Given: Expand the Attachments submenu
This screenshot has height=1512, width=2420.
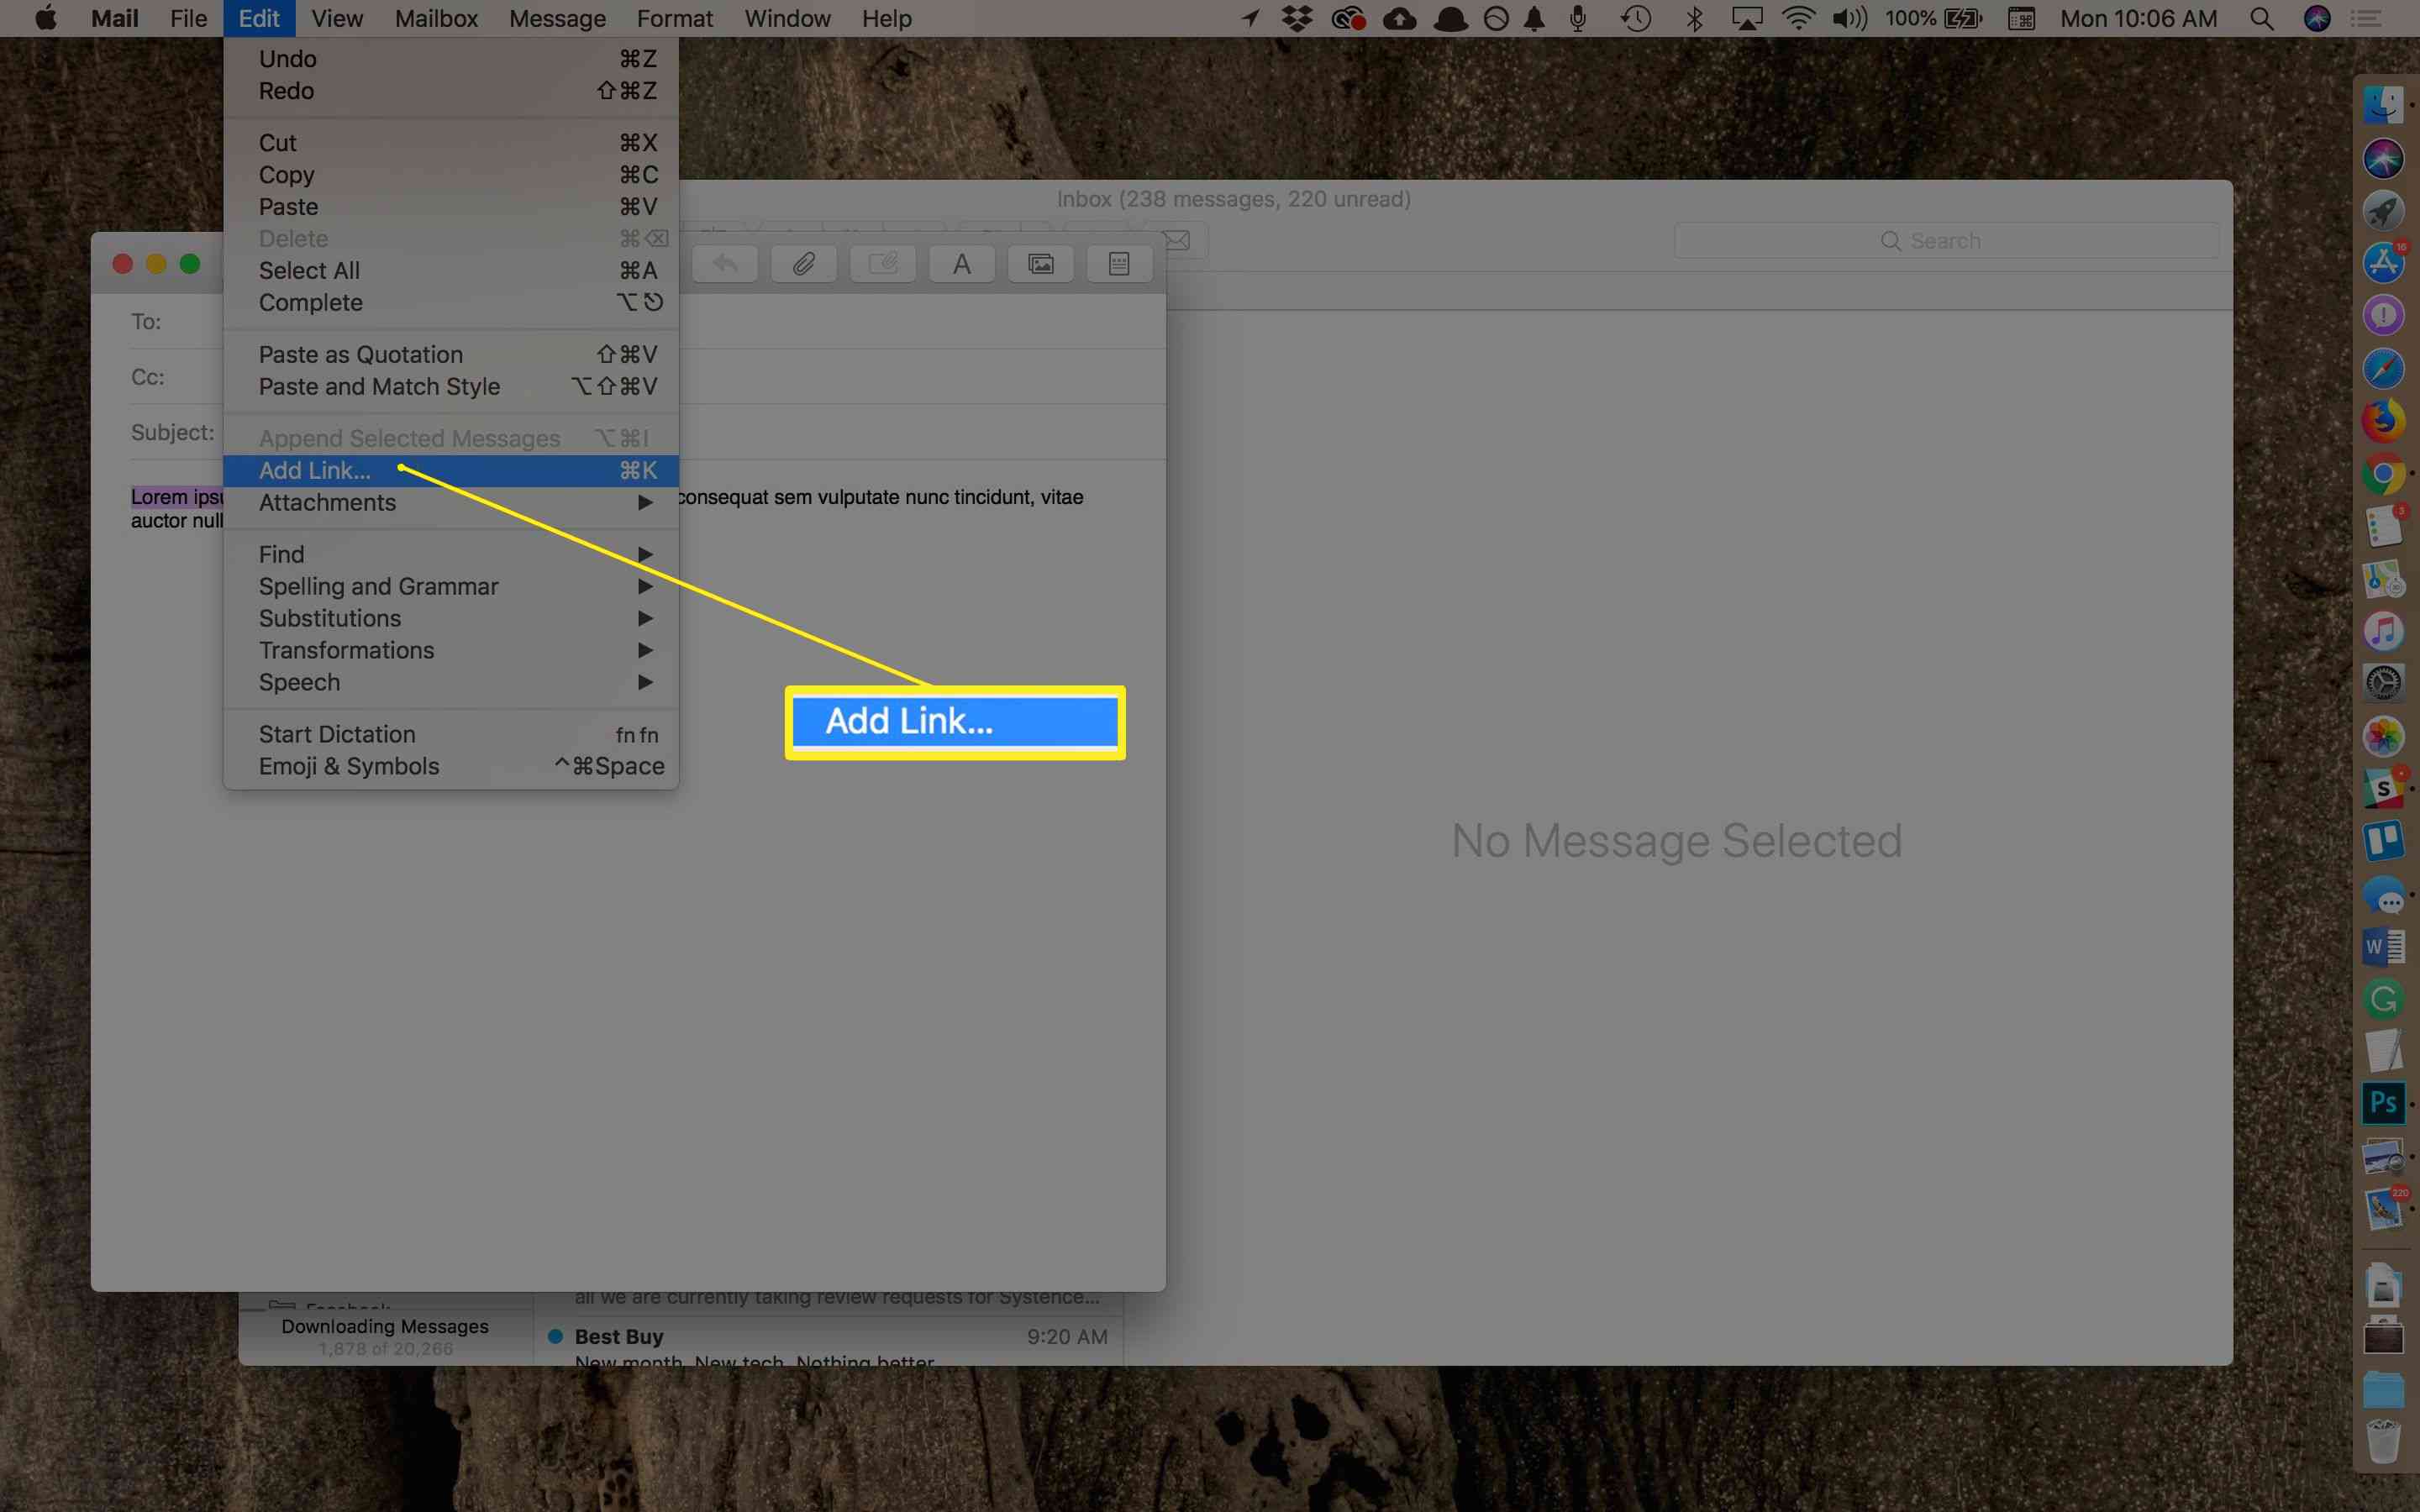Looking at the screenshot, I should (451, 503).
